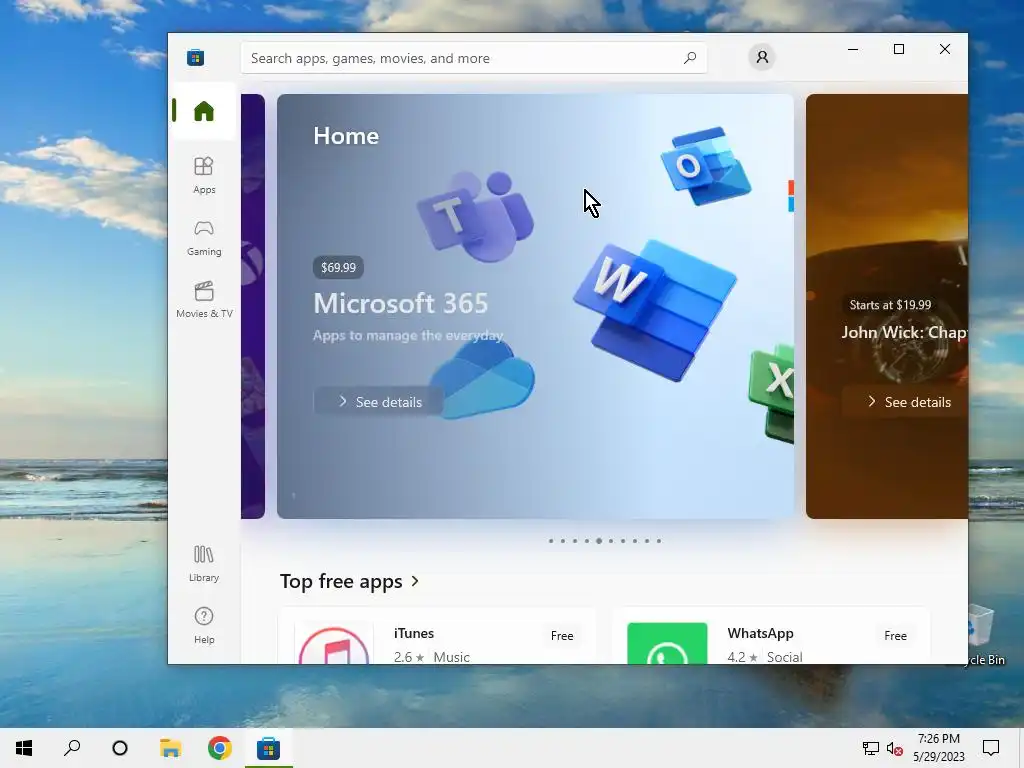Click the iTunes app icon
Image resolution: width=1024 pixels, height=768 pixels.
pos(334,644)
